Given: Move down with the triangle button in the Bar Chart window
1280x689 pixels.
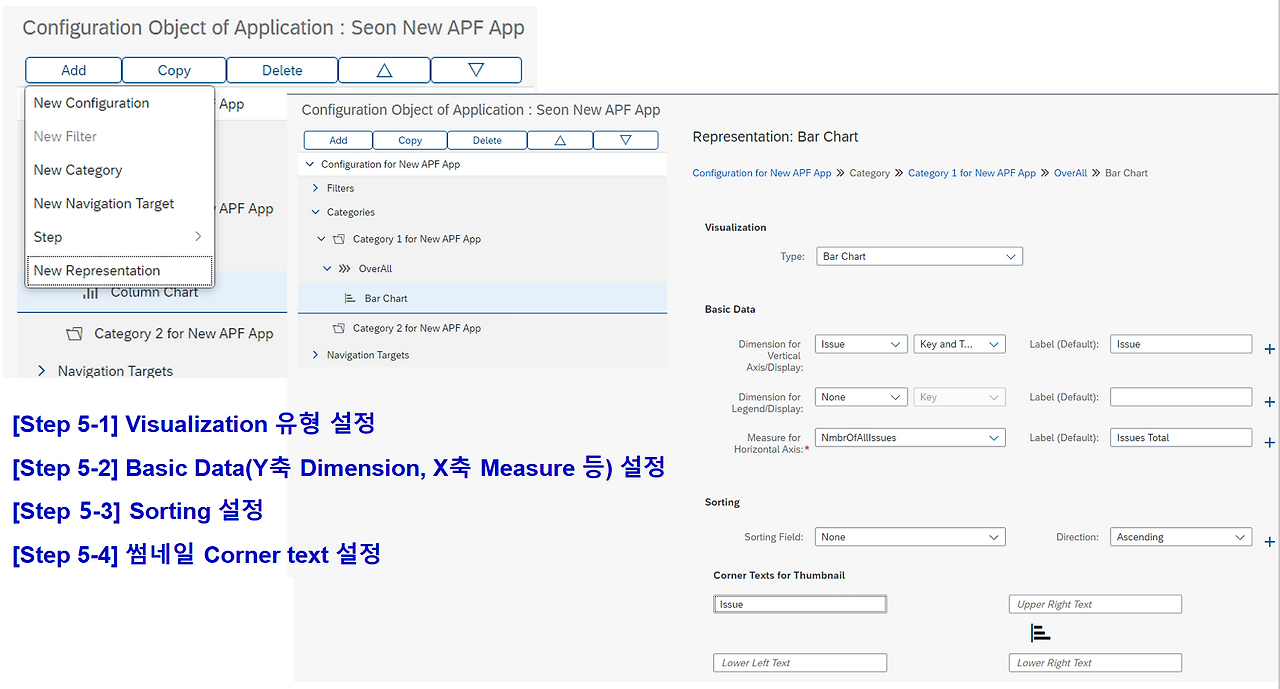Looking at the screenshot, I should (625, 140).
